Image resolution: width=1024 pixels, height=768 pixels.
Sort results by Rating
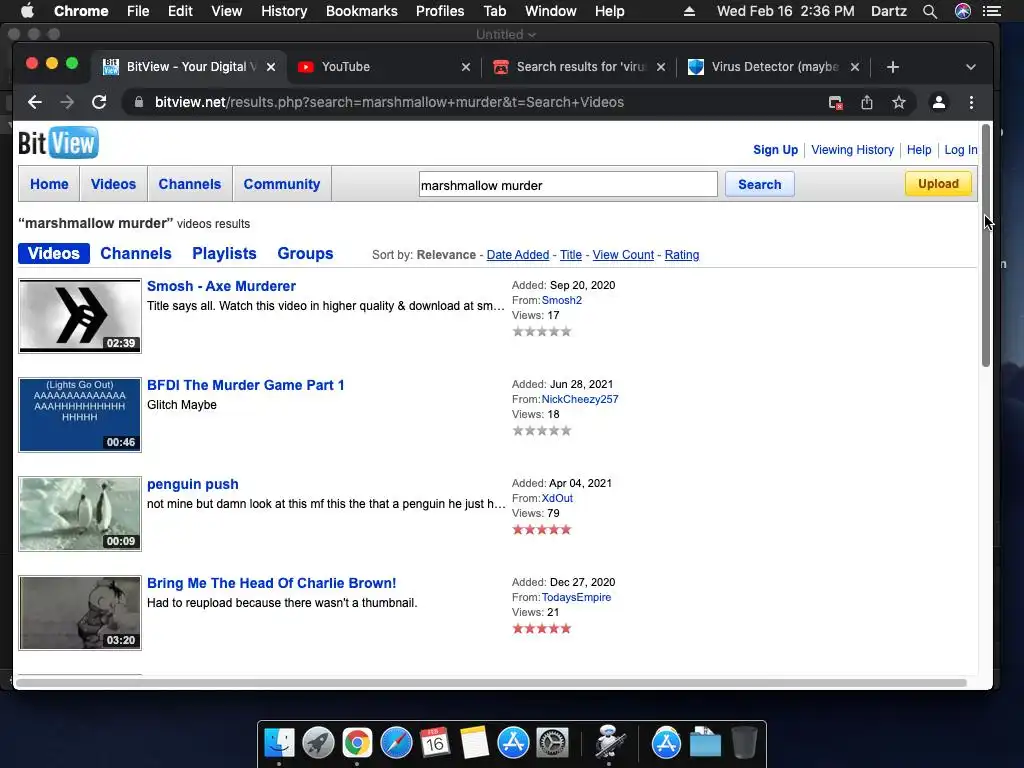(x=682, y=255)
